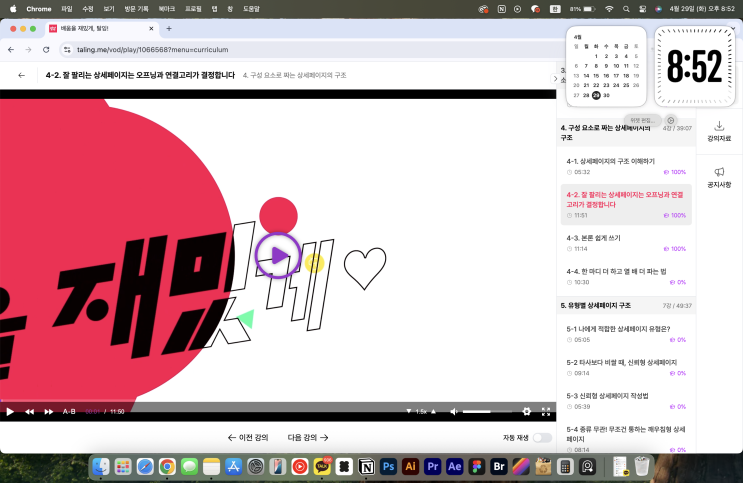The width and height of the screenshot is (743, 483).
Task: Click the large purple play button overlay
Action: pos(278,255)
